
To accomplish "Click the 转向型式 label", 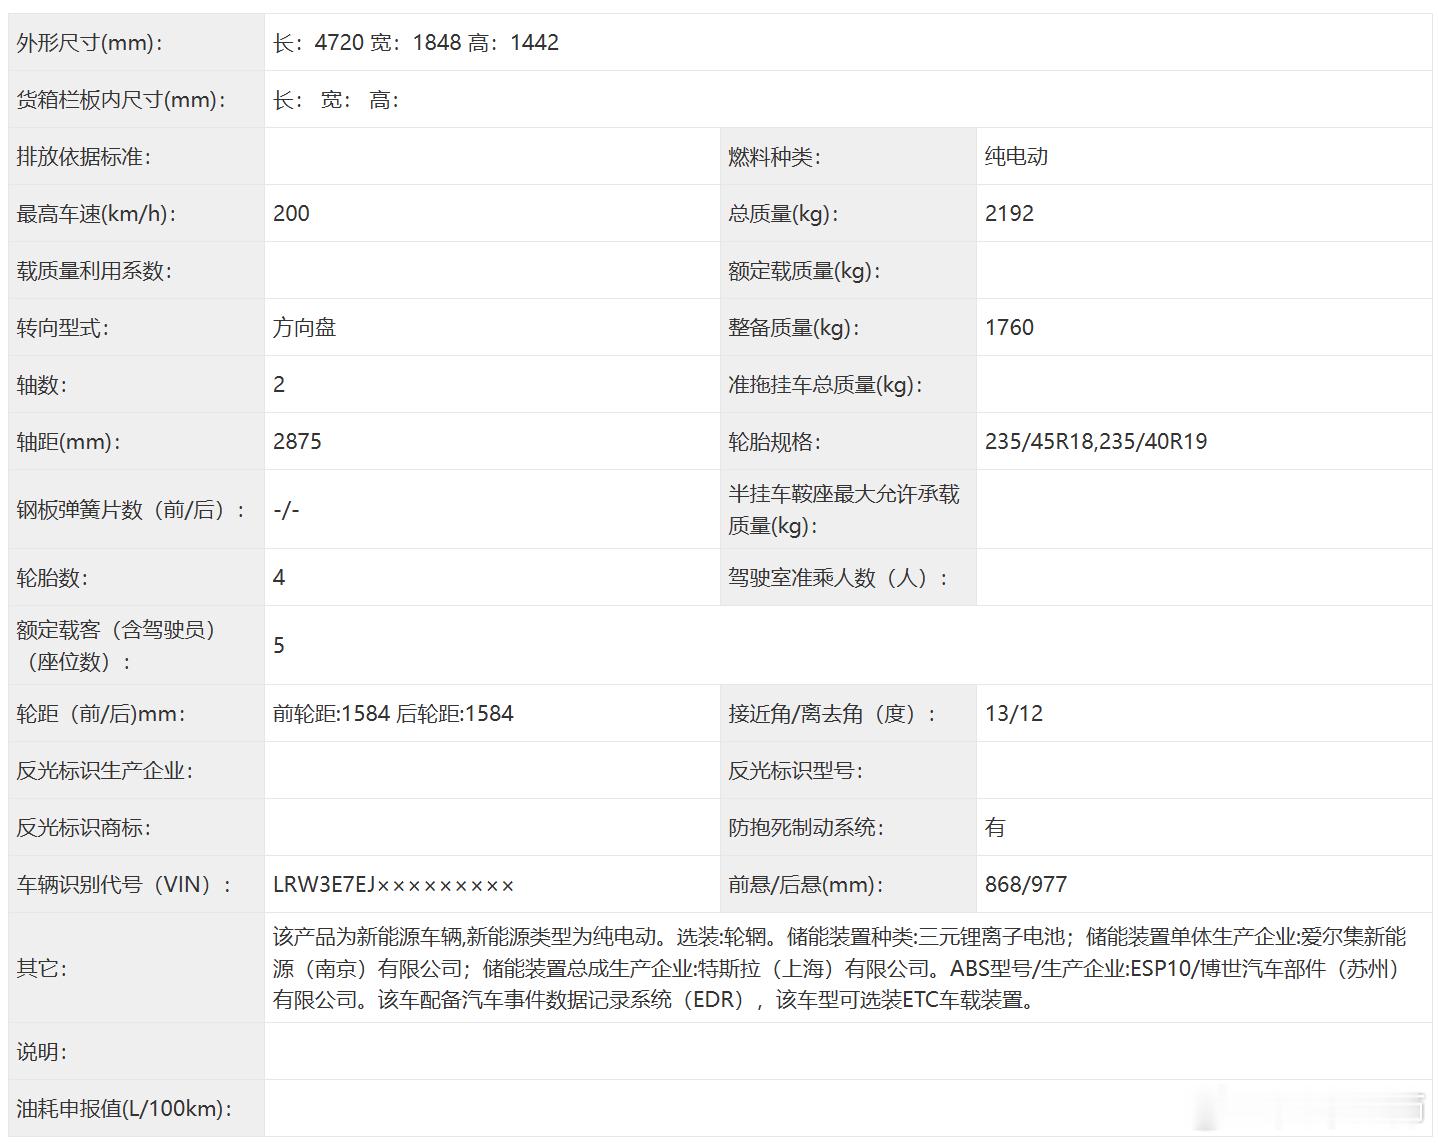I will [x=63, y=328].
